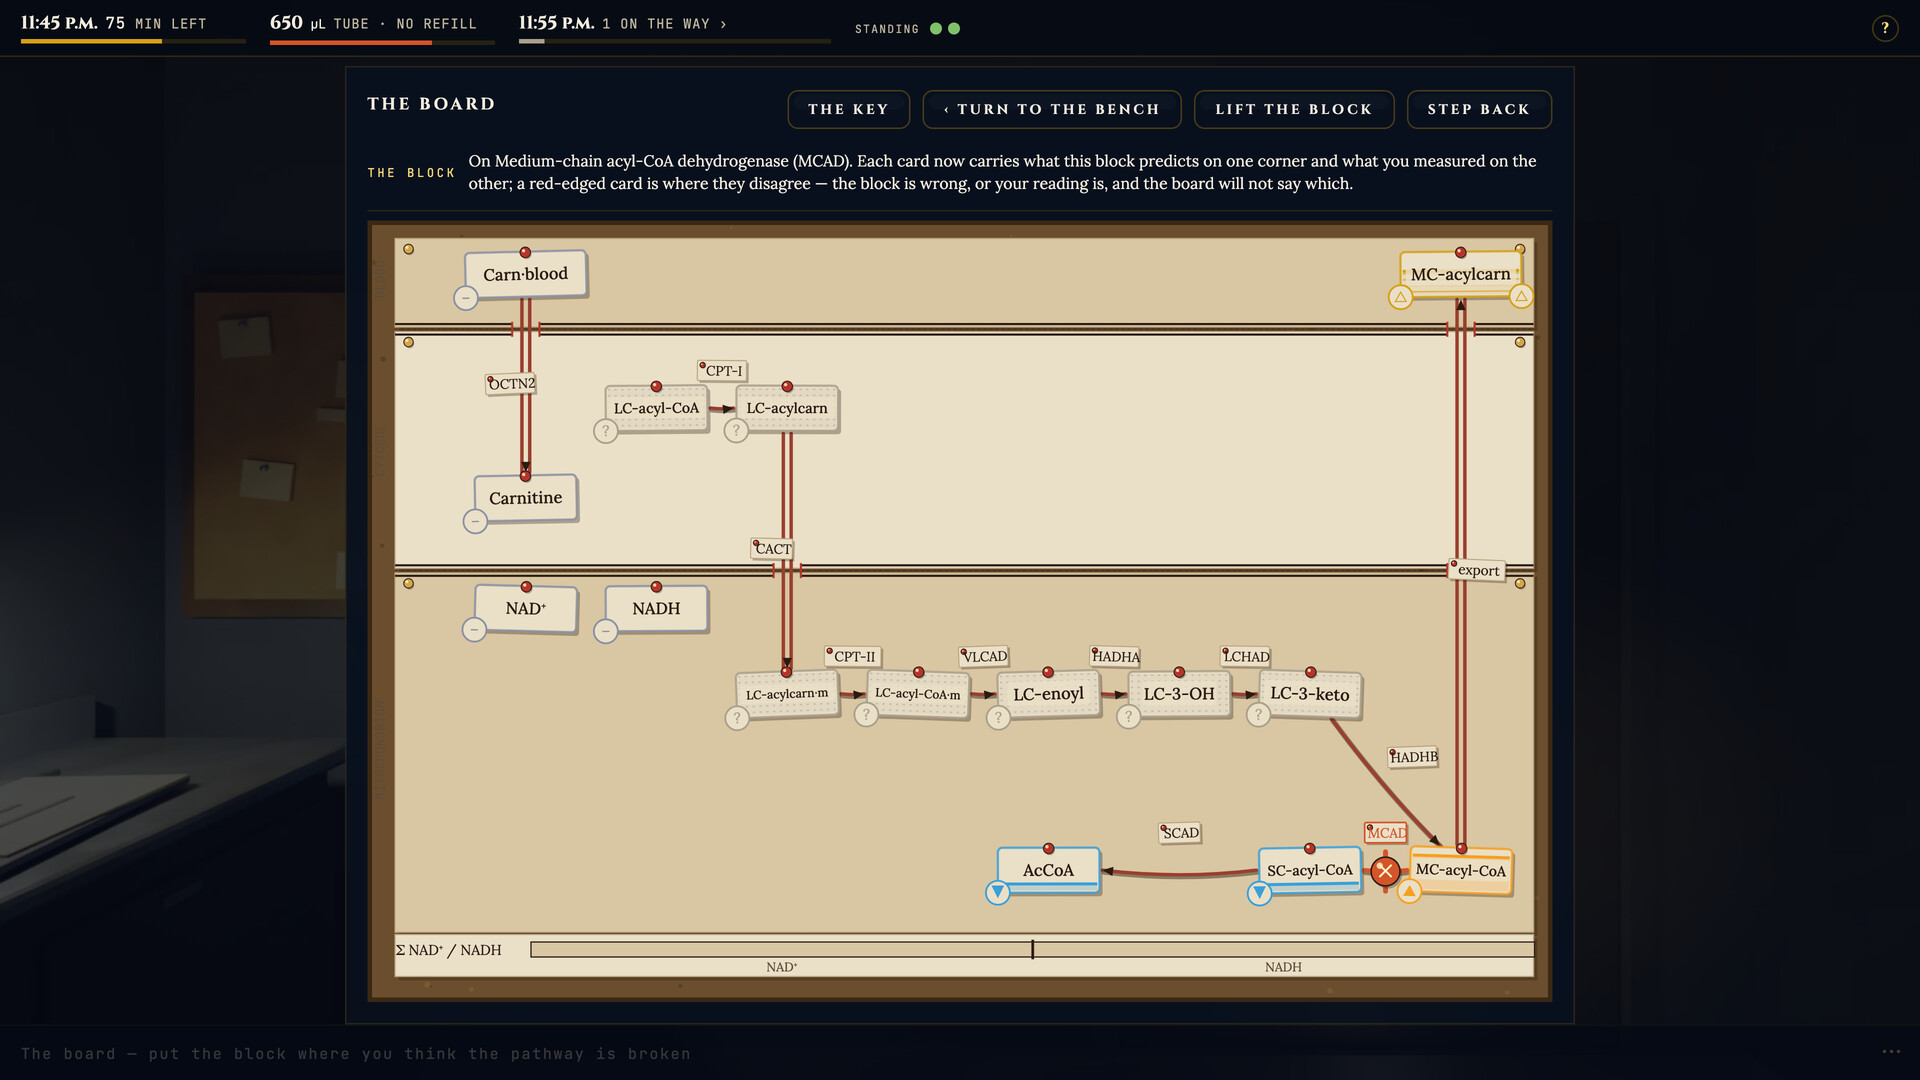Image resolution: width=1920 pixels, height=1080 pixels.
Task: Click the blue down-triangle badge on AcCoA
Action: point(997,892)
